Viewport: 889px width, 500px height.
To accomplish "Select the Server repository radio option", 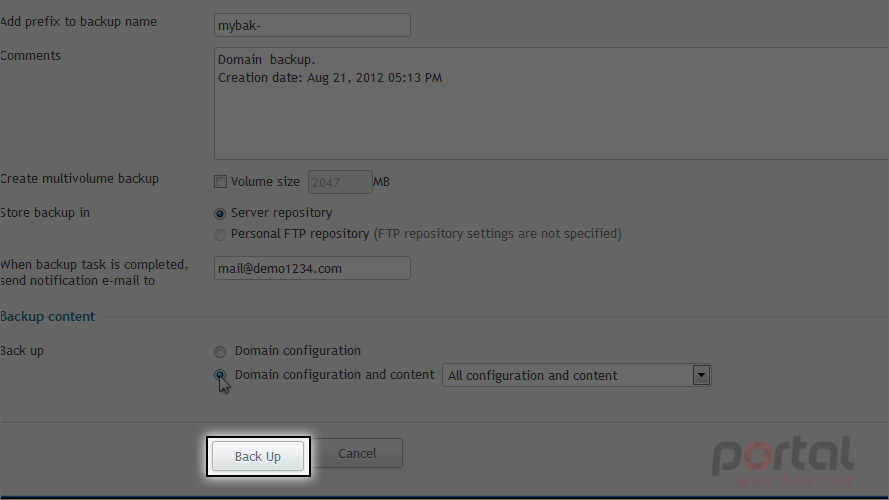I will (x=220, y=214).
